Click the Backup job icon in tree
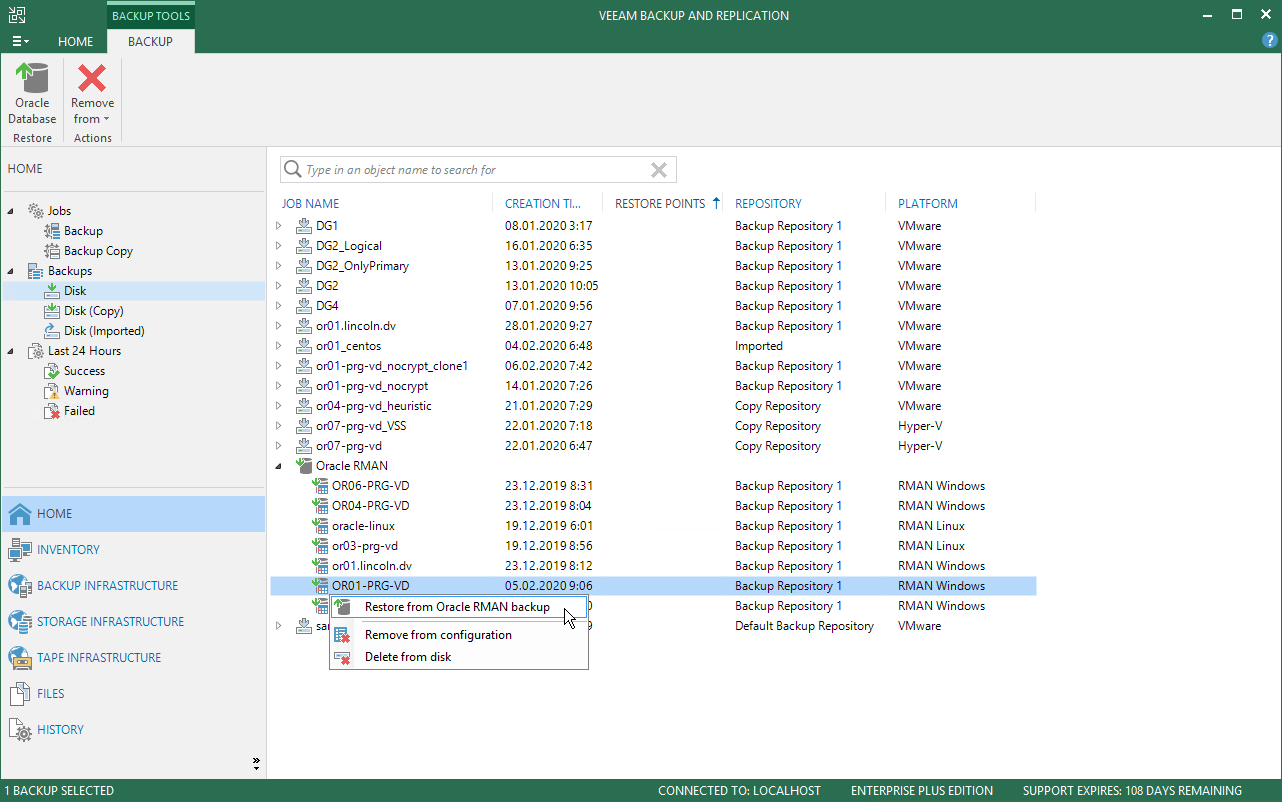The width and height of the screenshot is (1282, 802). pyautogui.click(x=53, y=231)
